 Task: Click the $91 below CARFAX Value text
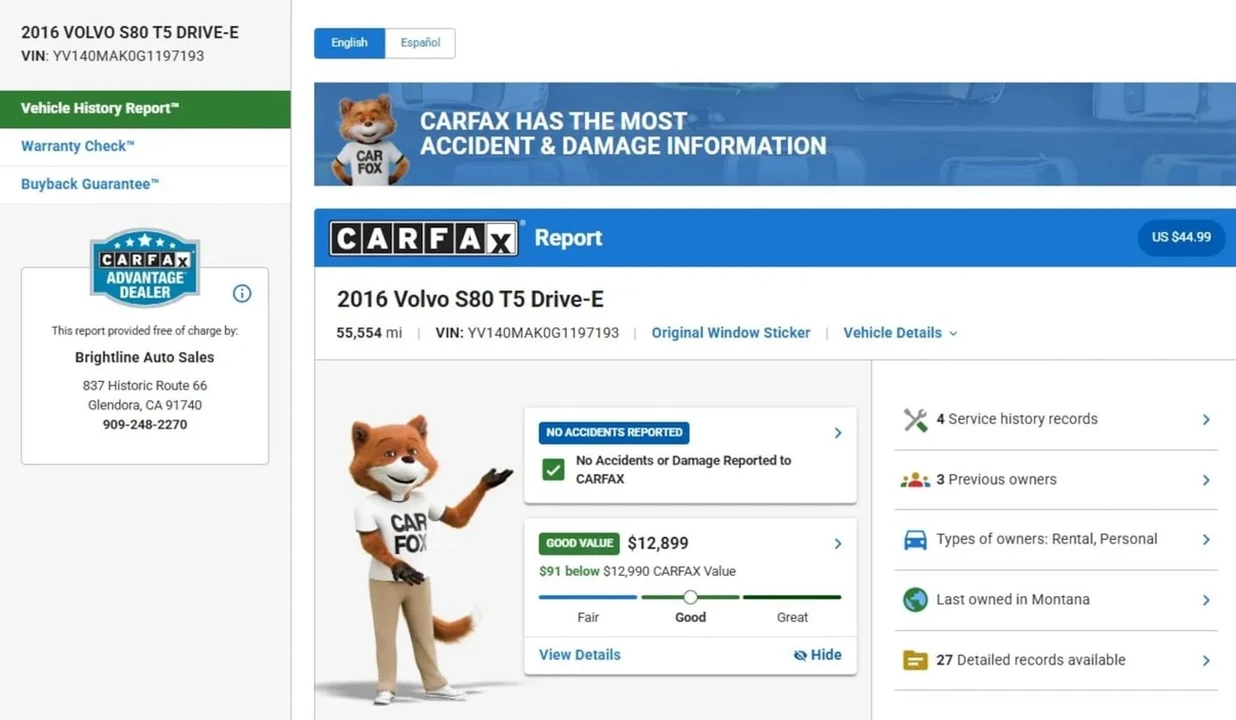(637, 572)
